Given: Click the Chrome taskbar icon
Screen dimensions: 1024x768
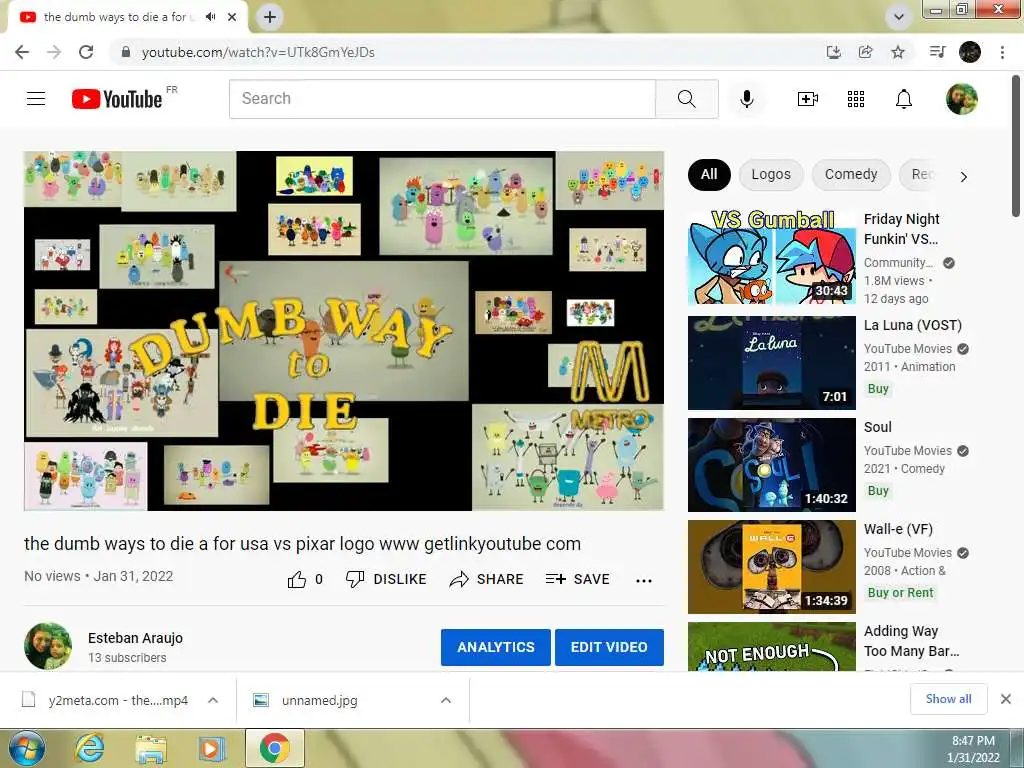Looking at the screenshot, I should point(275,748).
